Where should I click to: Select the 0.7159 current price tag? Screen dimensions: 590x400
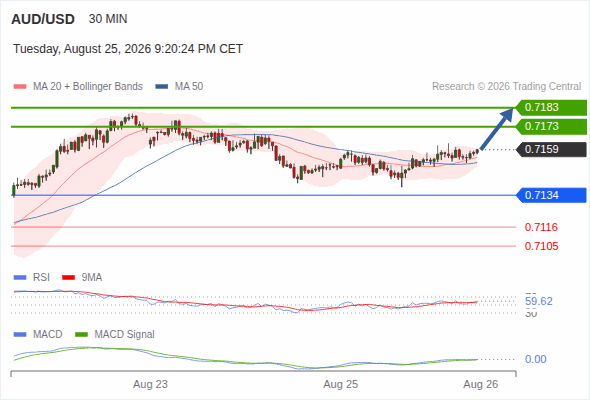[551, 149]
